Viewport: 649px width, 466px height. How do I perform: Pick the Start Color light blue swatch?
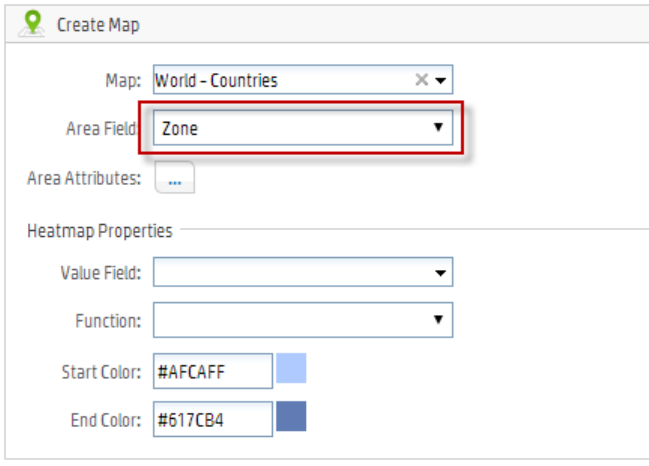(291, 368)
